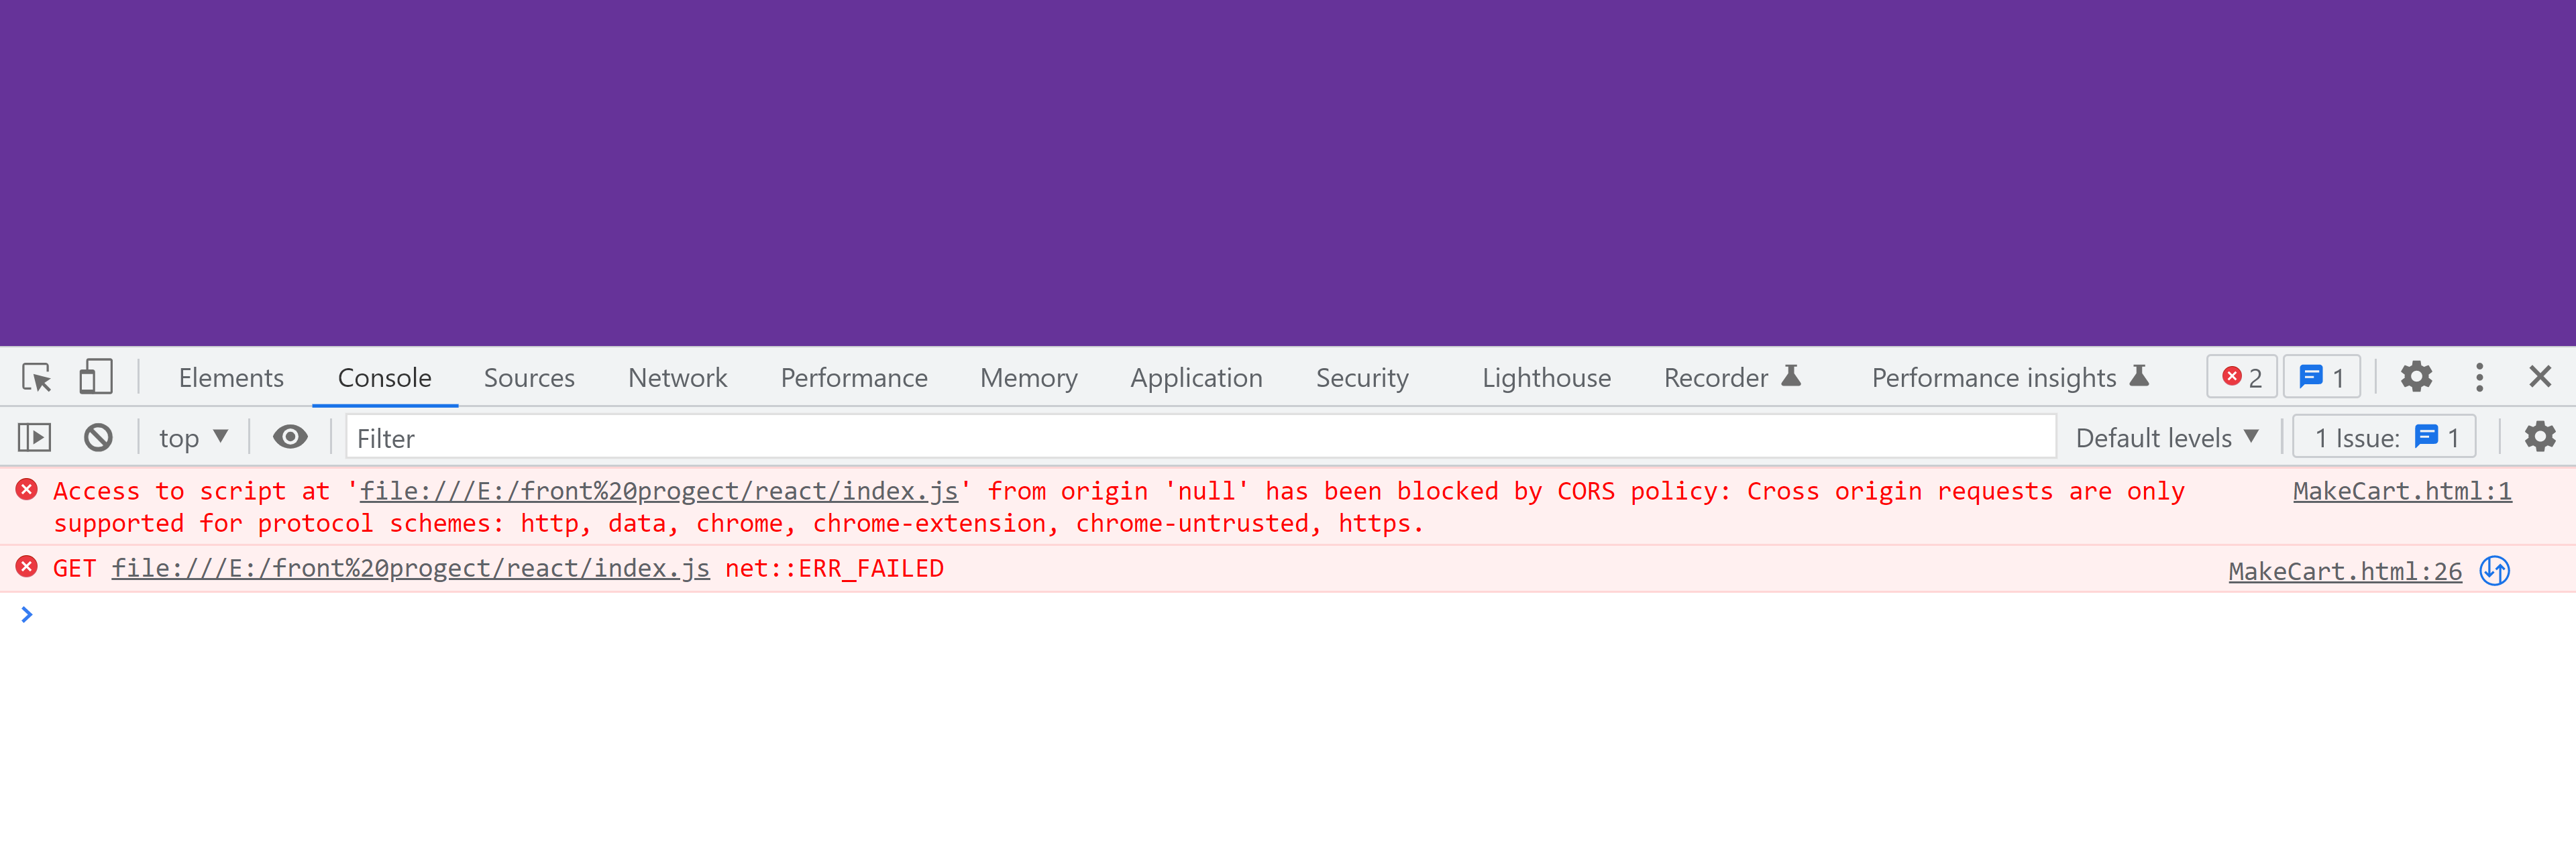Open the Security panel
Image resolution: width=2576 pixels, height=861 pixels.
(1364, 376)
